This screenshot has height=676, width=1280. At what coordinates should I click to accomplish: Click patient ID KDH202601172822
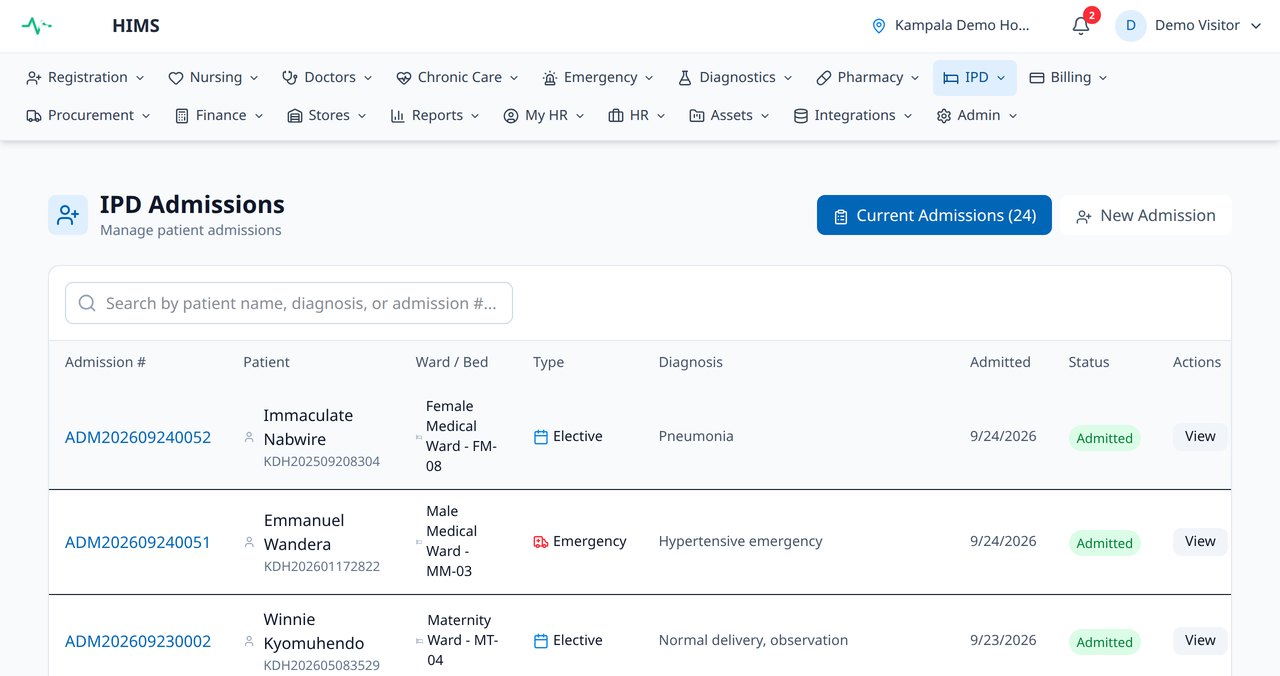click(x=322, y=567)
